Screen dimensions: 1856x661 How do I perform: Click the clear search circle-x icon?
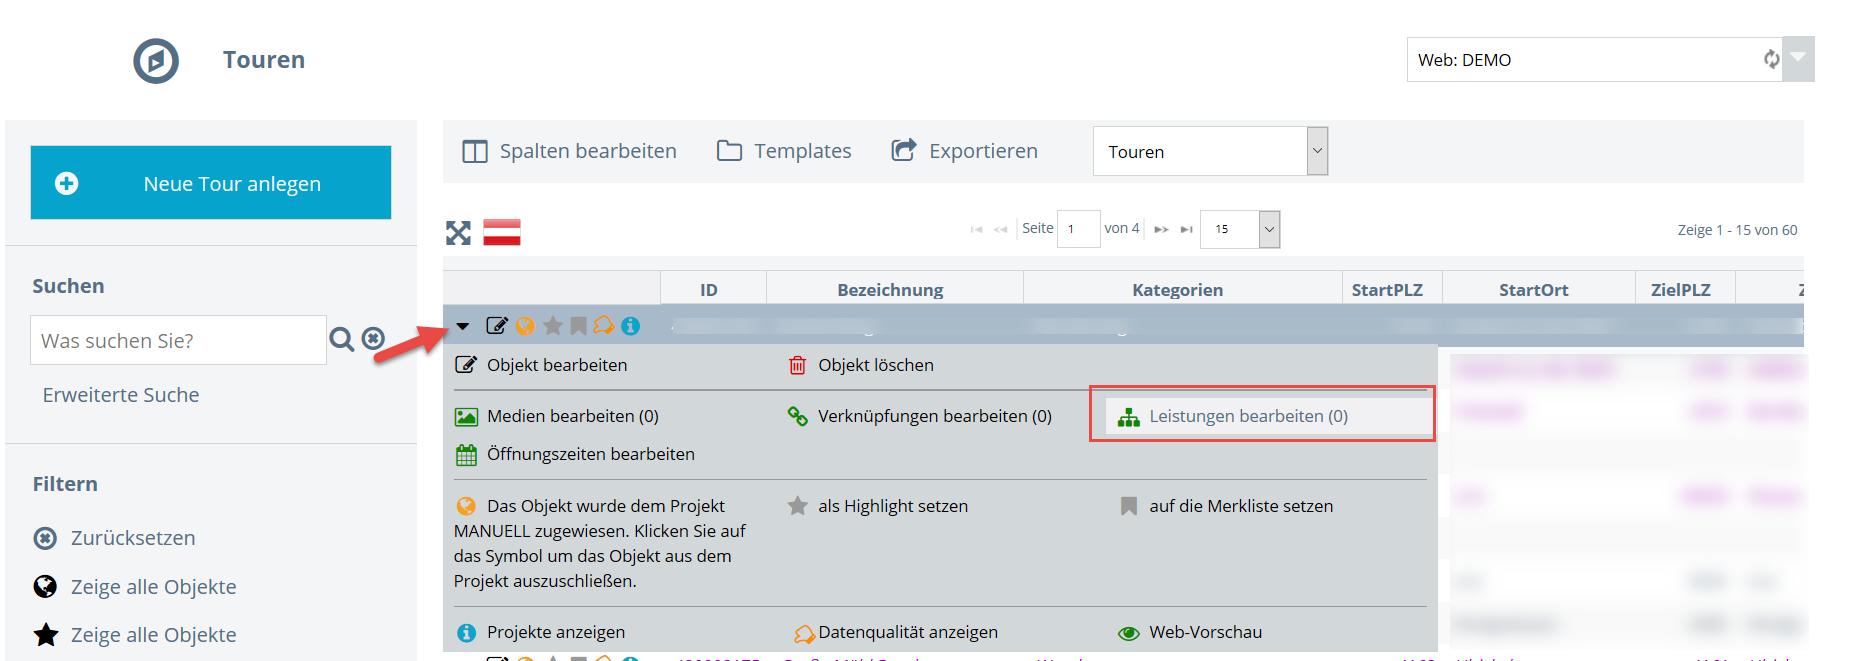click(x=373, y=339)
